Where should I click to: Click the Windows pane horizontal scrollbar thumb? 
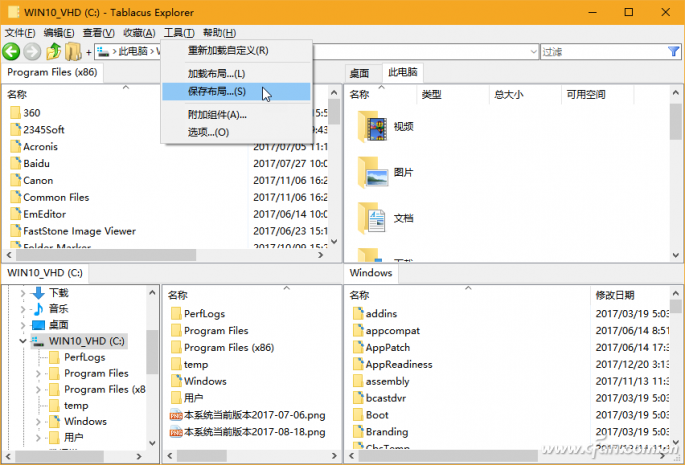(448, 455)
